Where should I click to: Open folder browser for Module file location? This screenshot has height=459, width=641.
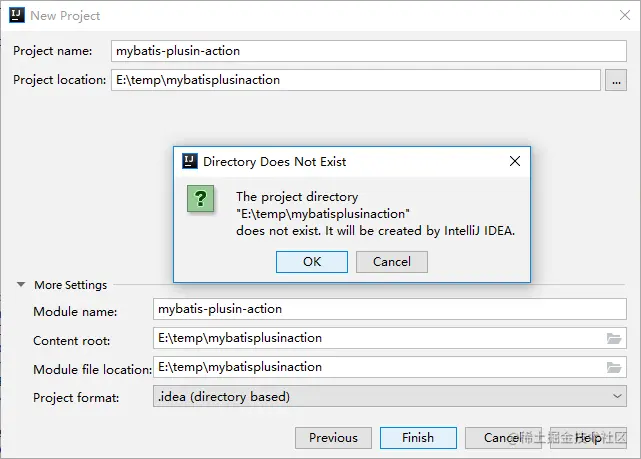pyautogui.click(x=614, y=367)
